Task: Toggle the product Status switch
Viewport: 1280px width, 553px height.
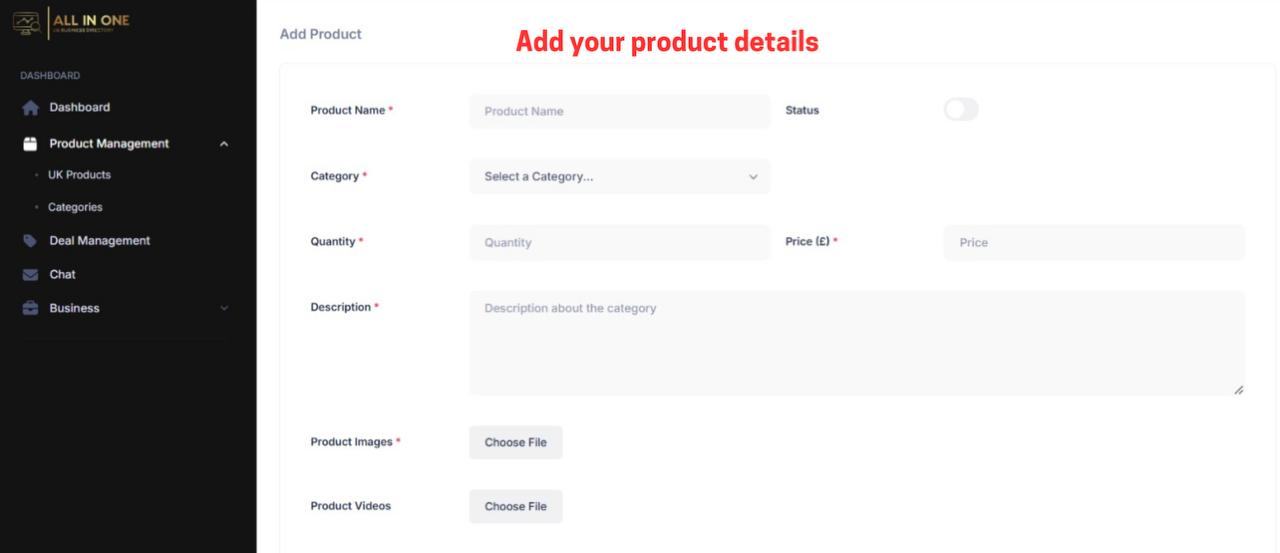Action: click(x=961, y=110)
